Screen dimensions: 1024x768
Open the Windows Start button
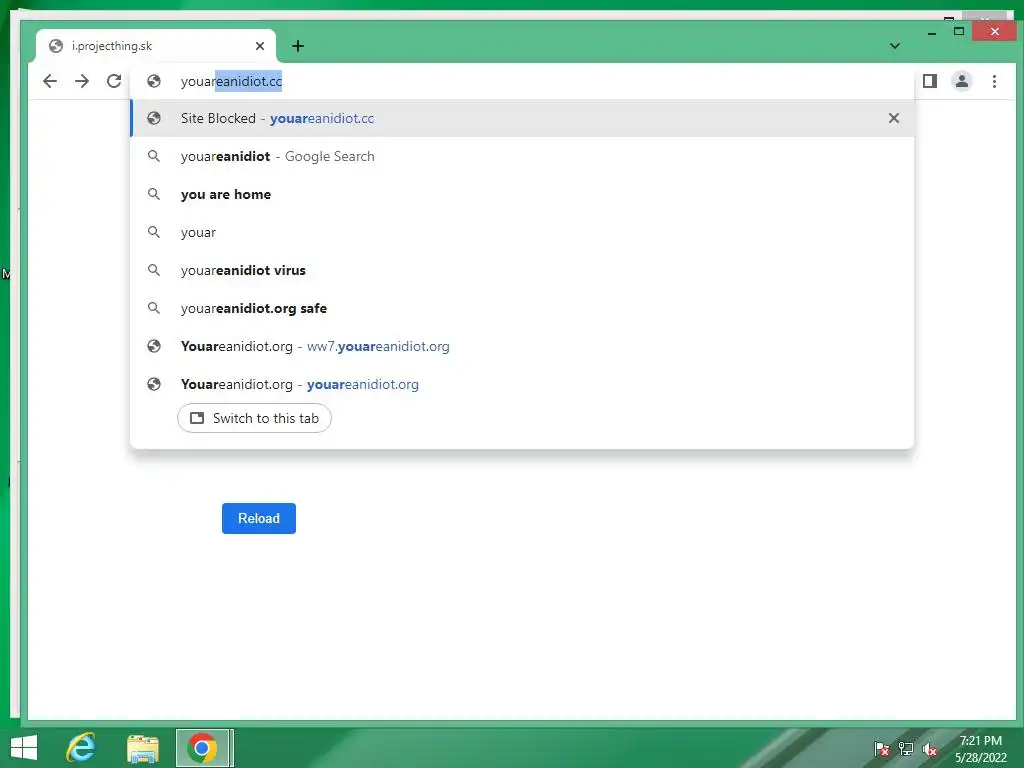pos(24,748)
